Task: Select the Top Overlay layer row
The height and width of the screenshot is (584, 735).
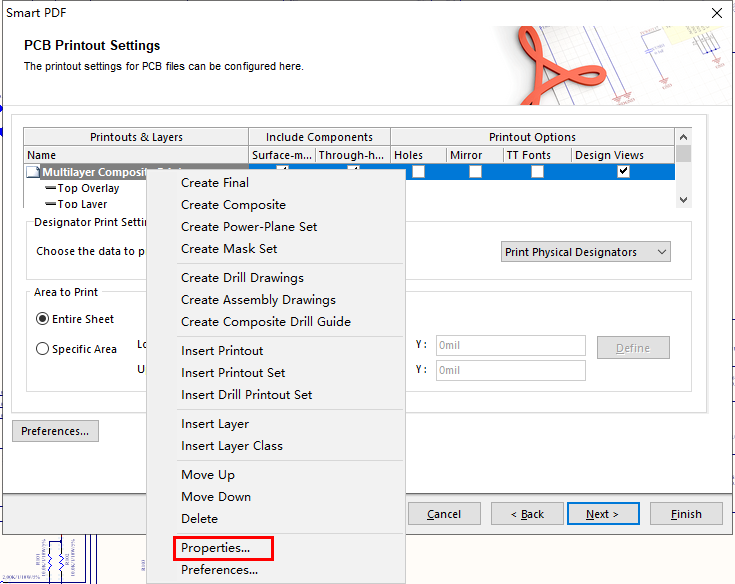Action: point(88,188)
